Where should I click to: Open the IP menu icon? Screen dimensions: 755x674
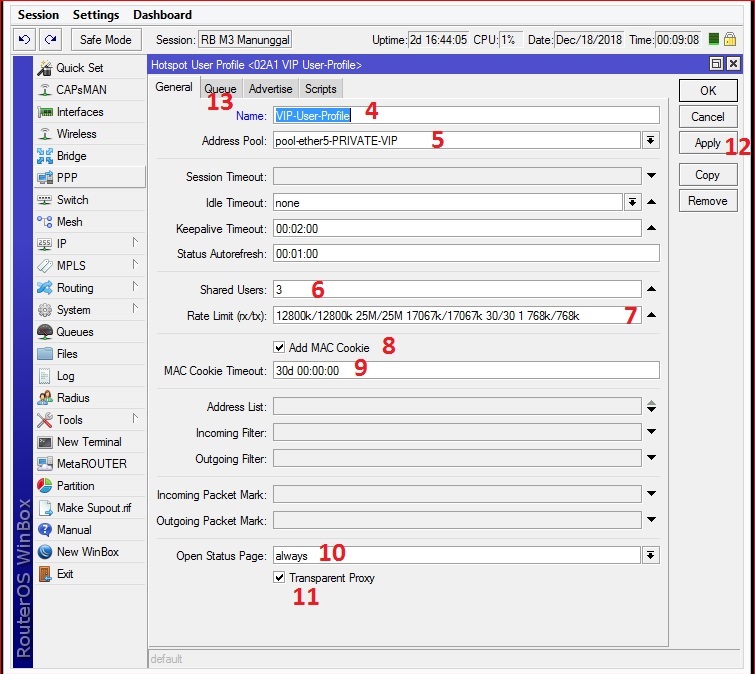tap(45, 244)
